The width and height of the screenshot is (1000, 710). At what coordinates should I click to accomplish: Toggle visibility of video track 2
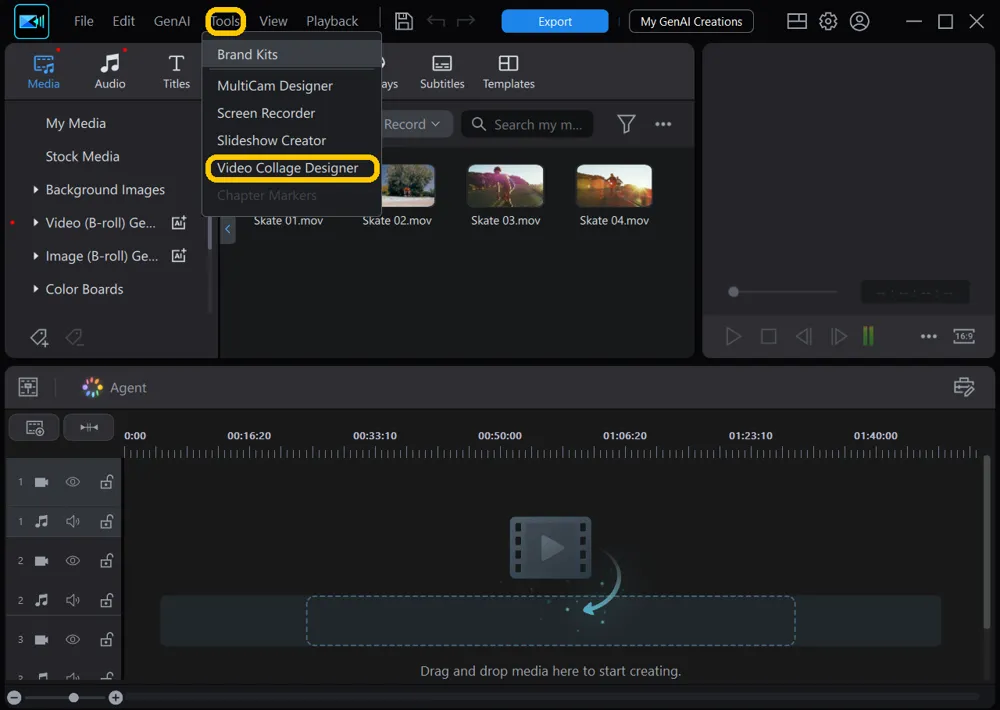point(73,561)
